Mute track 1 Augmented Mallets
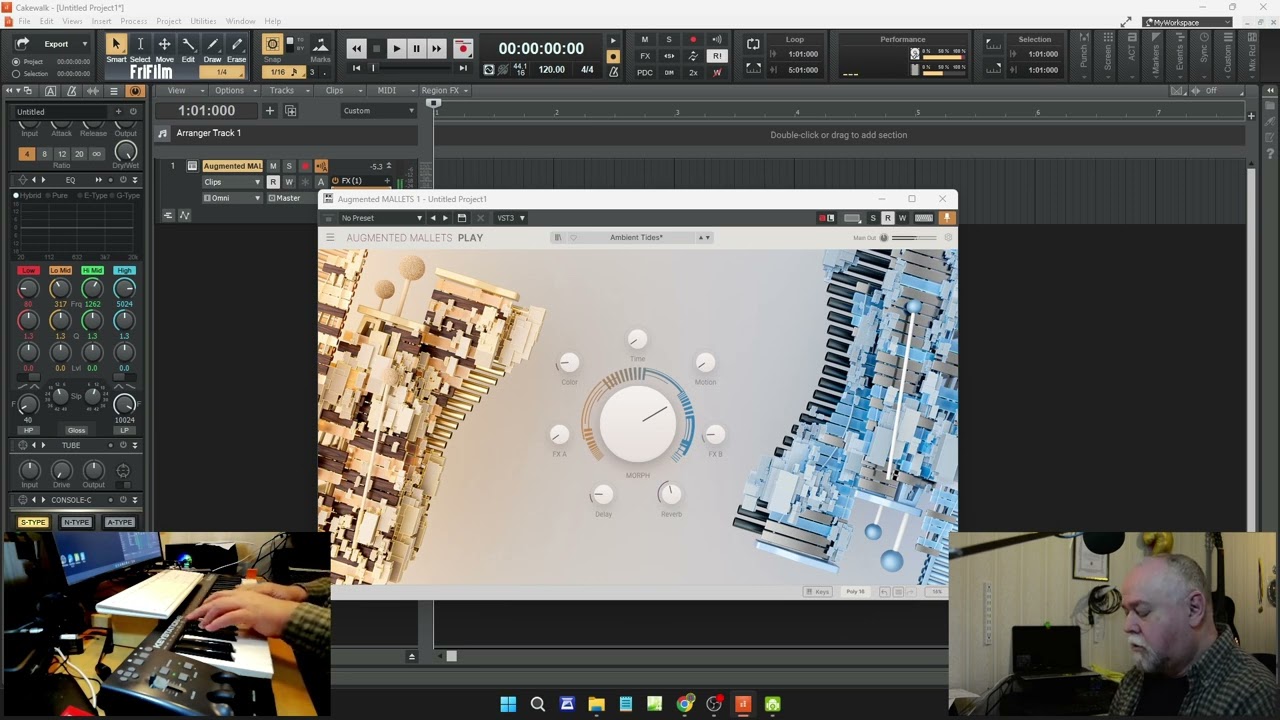 273,166
